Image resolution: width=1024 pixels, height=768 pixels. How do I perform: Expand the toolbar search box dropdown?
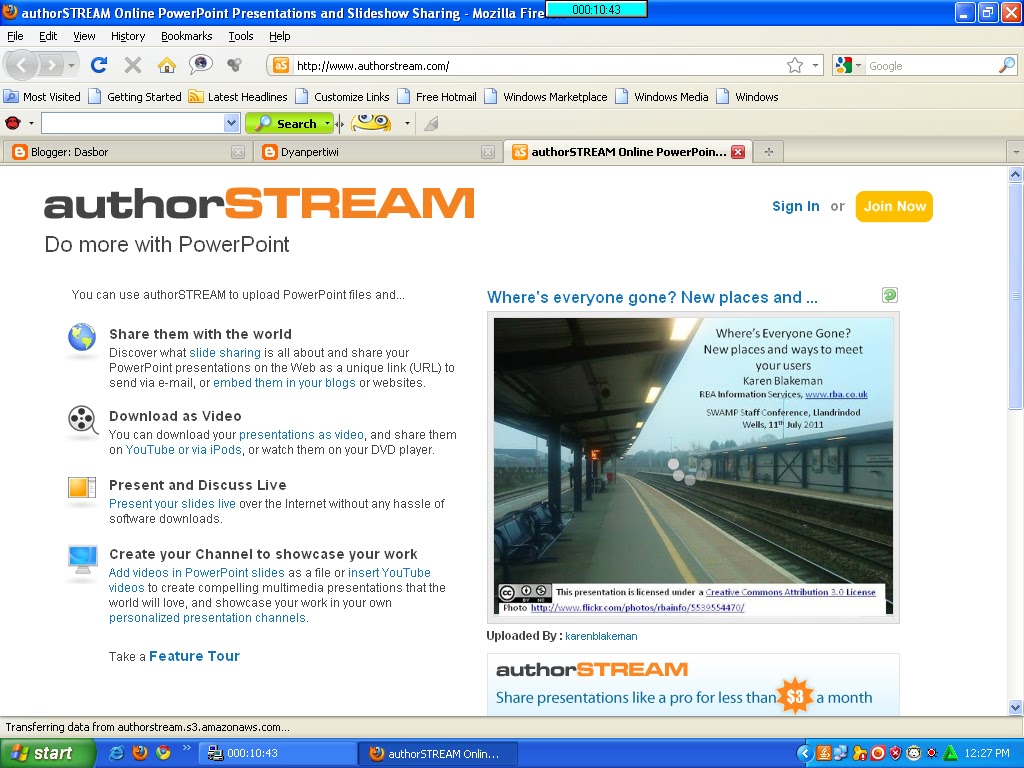pyautogui.click(x=231, y=123)
